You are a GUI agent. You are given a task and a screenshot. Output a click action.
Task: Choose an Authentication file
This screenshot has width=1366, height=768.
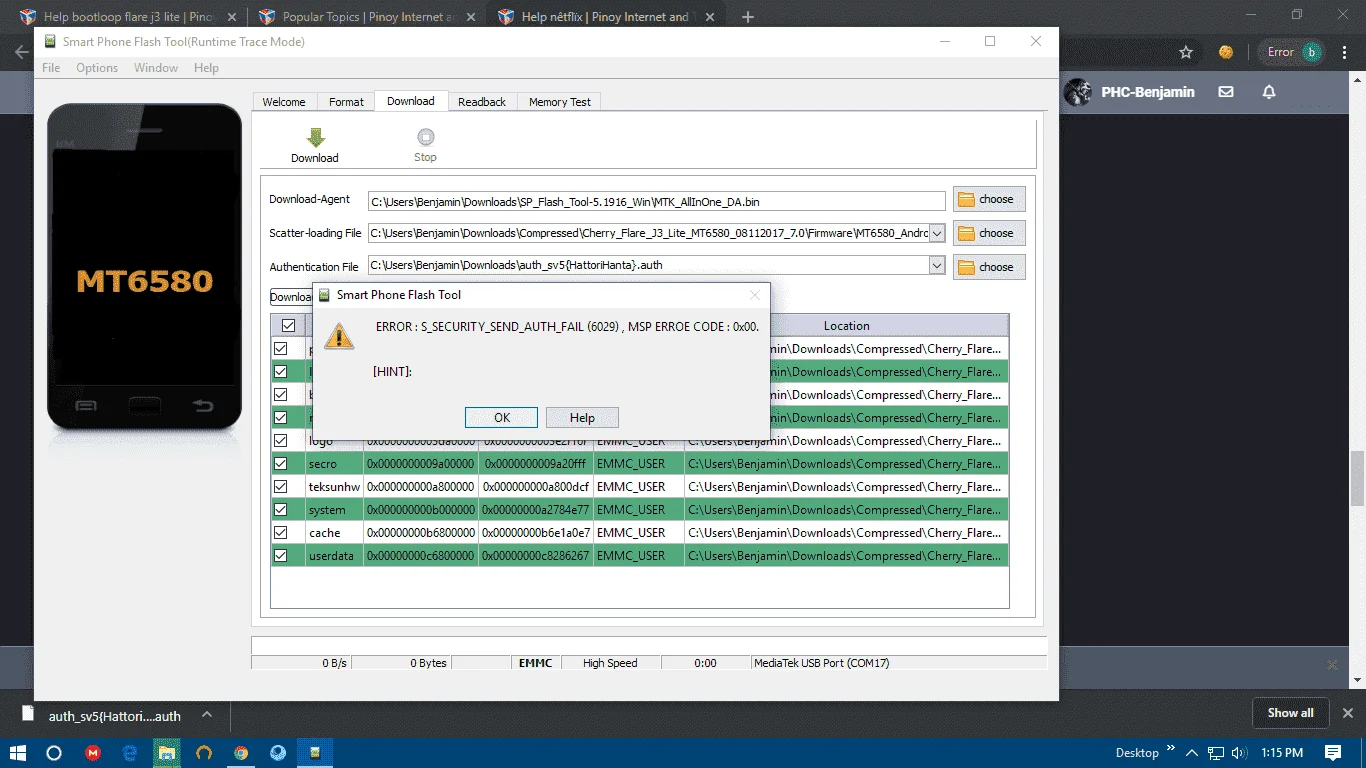point(989,267)
